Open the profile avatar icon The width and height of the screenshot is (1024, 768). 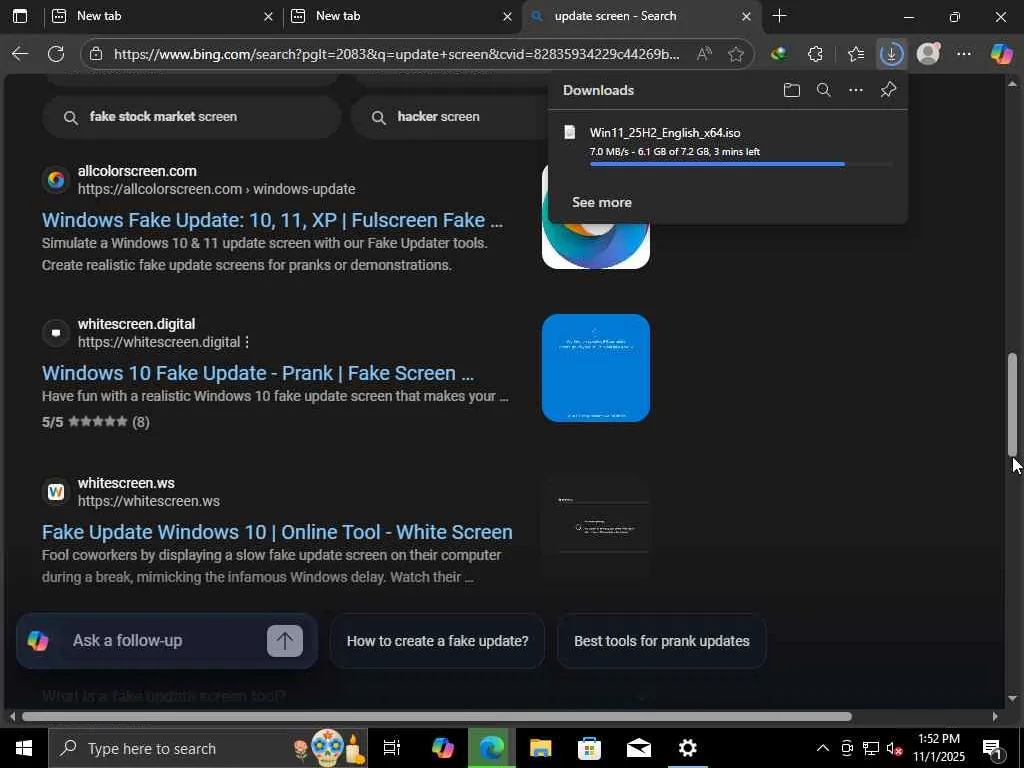928,54
